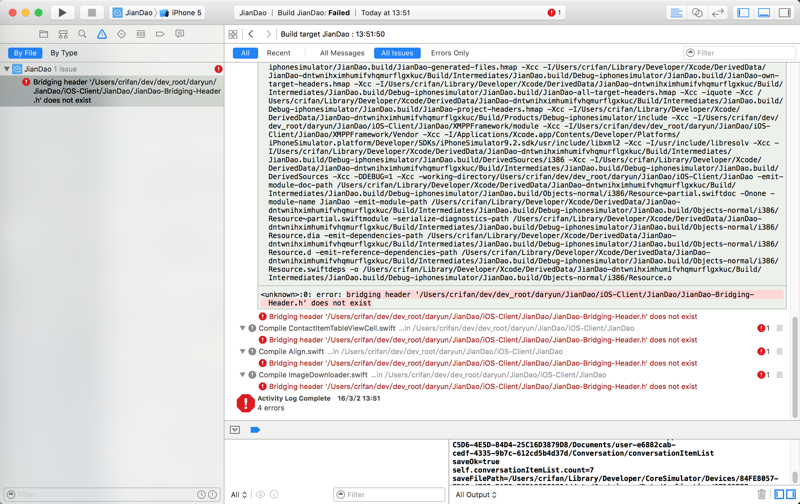
Task: Open variables view All scope menu
Action: coord(239,495)
